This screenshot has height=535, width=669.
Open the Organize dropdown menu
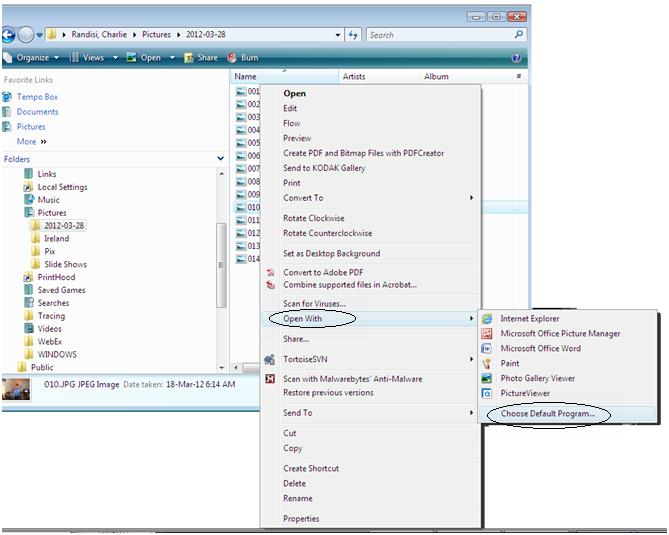(x=35, y=58)
